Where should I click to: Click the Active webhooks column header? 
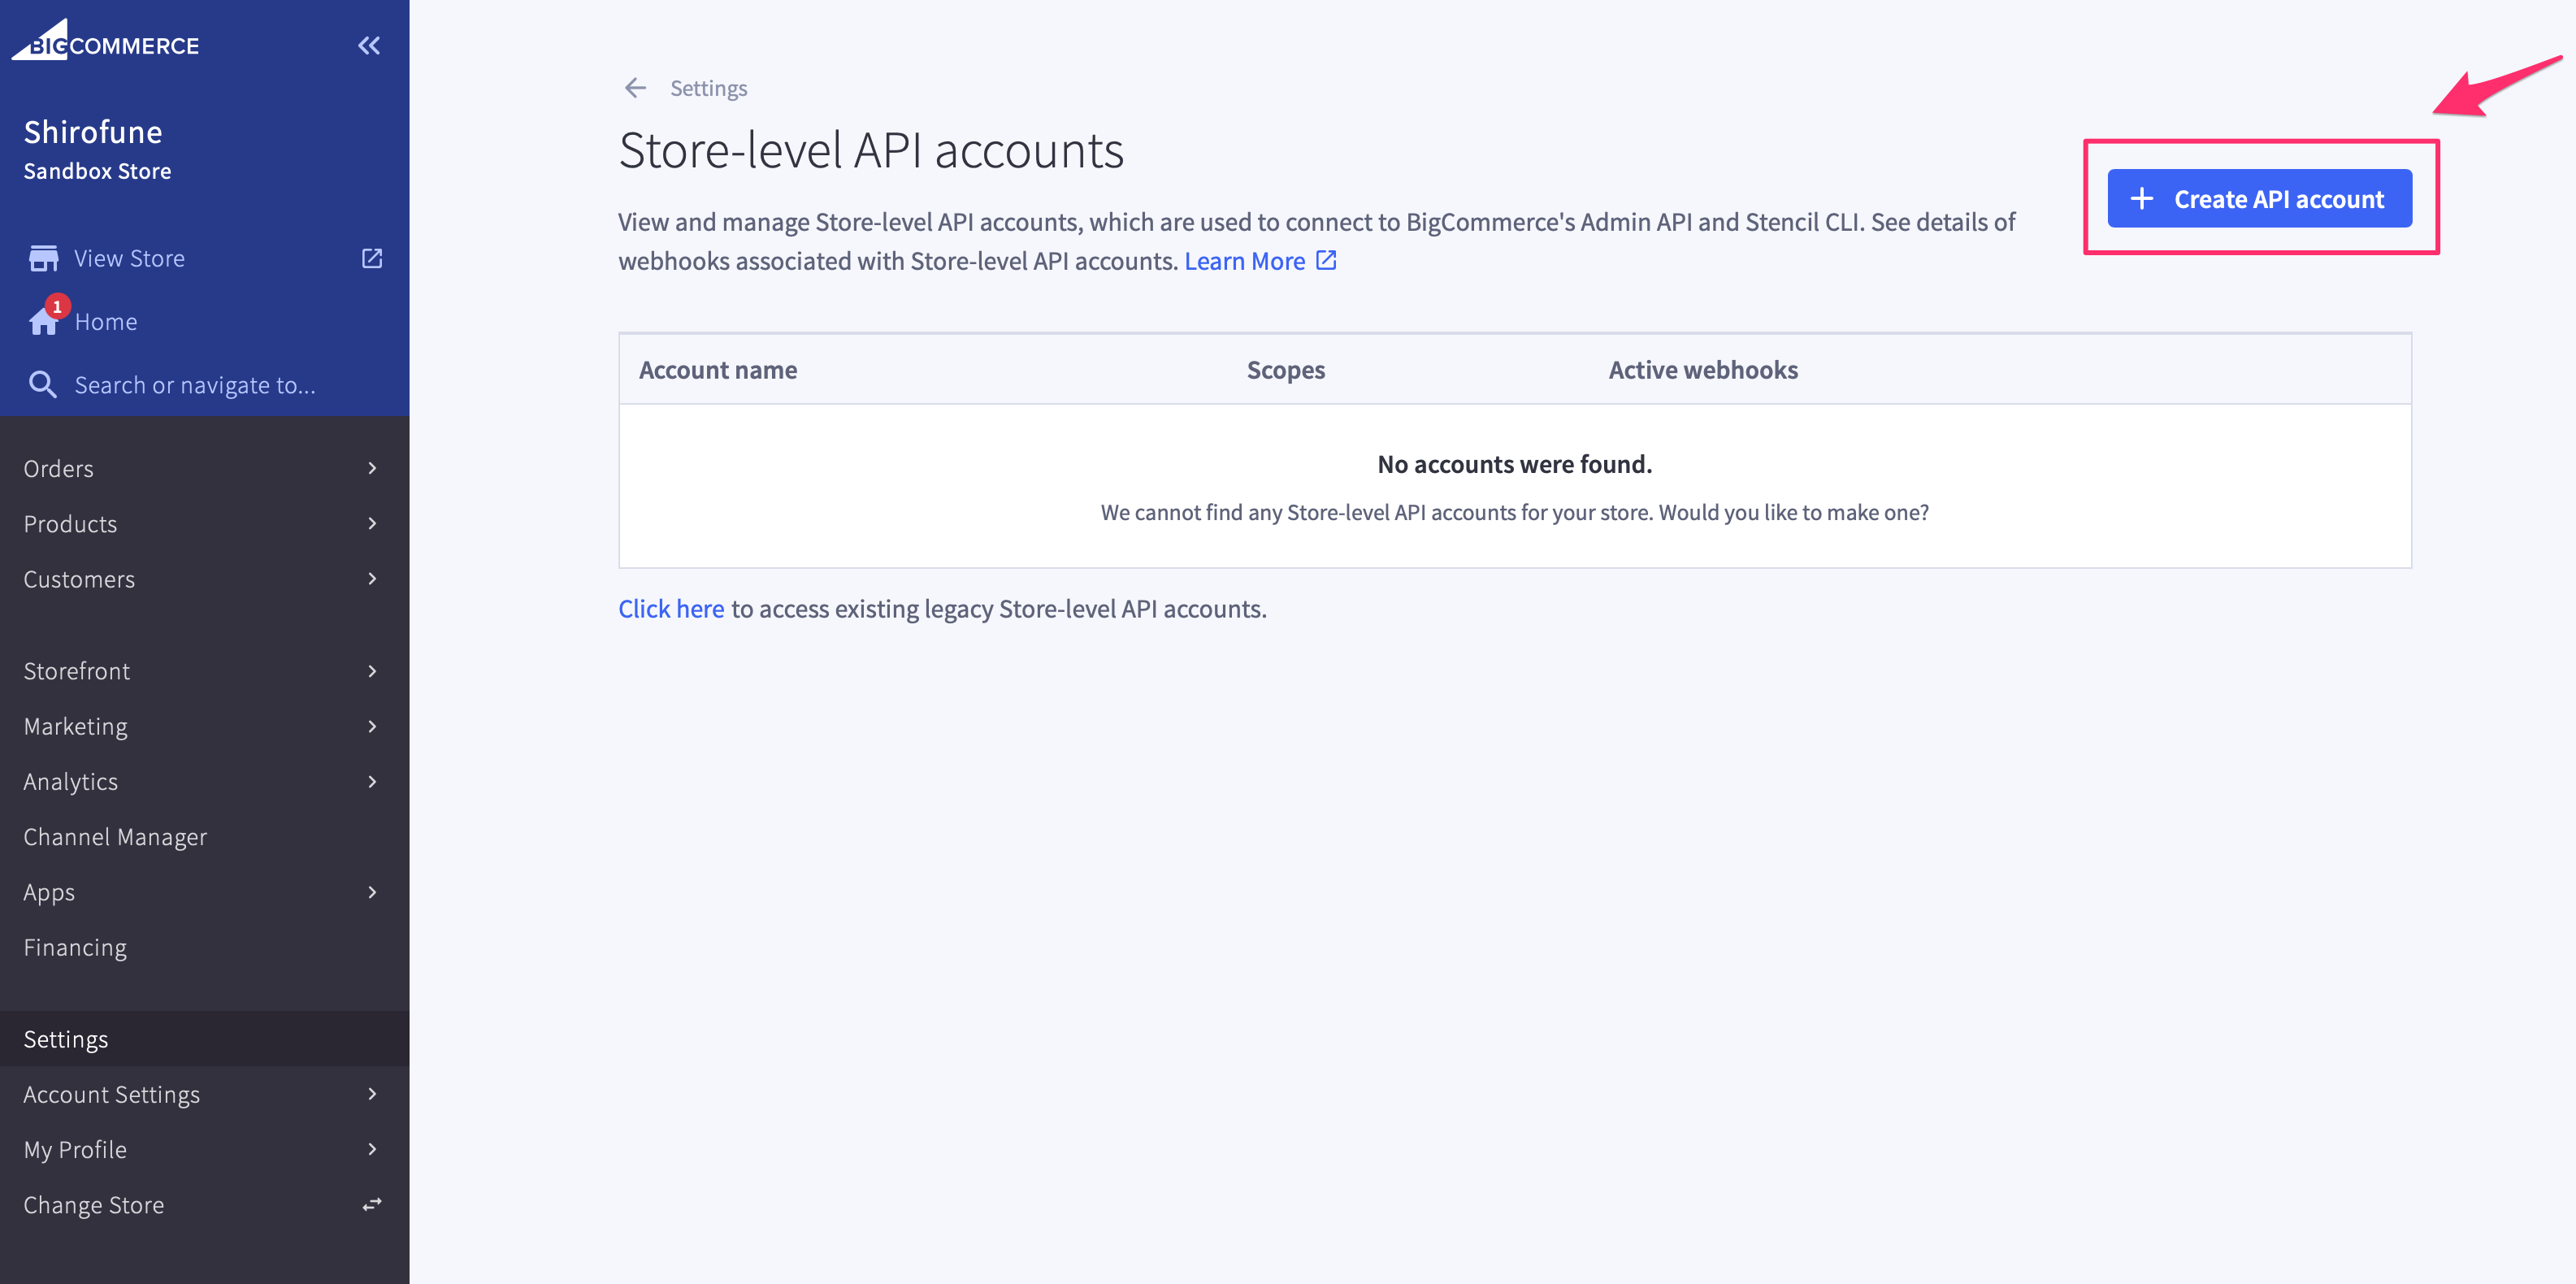point(1703,370)
